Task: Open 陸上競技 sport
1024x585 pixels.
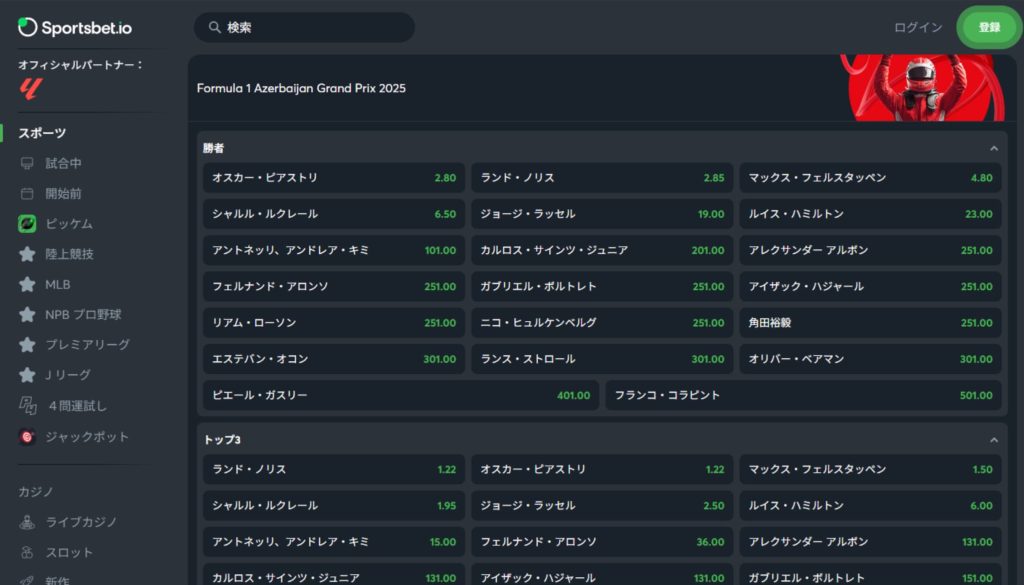Action: pyautogui.click(x=69, y=254)
